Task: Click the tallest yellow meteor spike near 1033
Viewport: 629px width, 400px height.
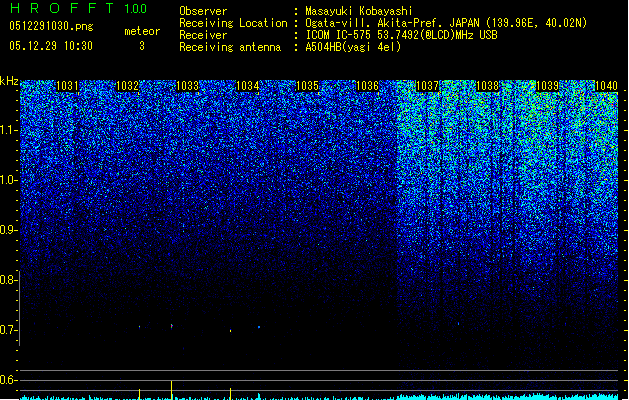Action: pyautogui.click(x=172, y=390)
